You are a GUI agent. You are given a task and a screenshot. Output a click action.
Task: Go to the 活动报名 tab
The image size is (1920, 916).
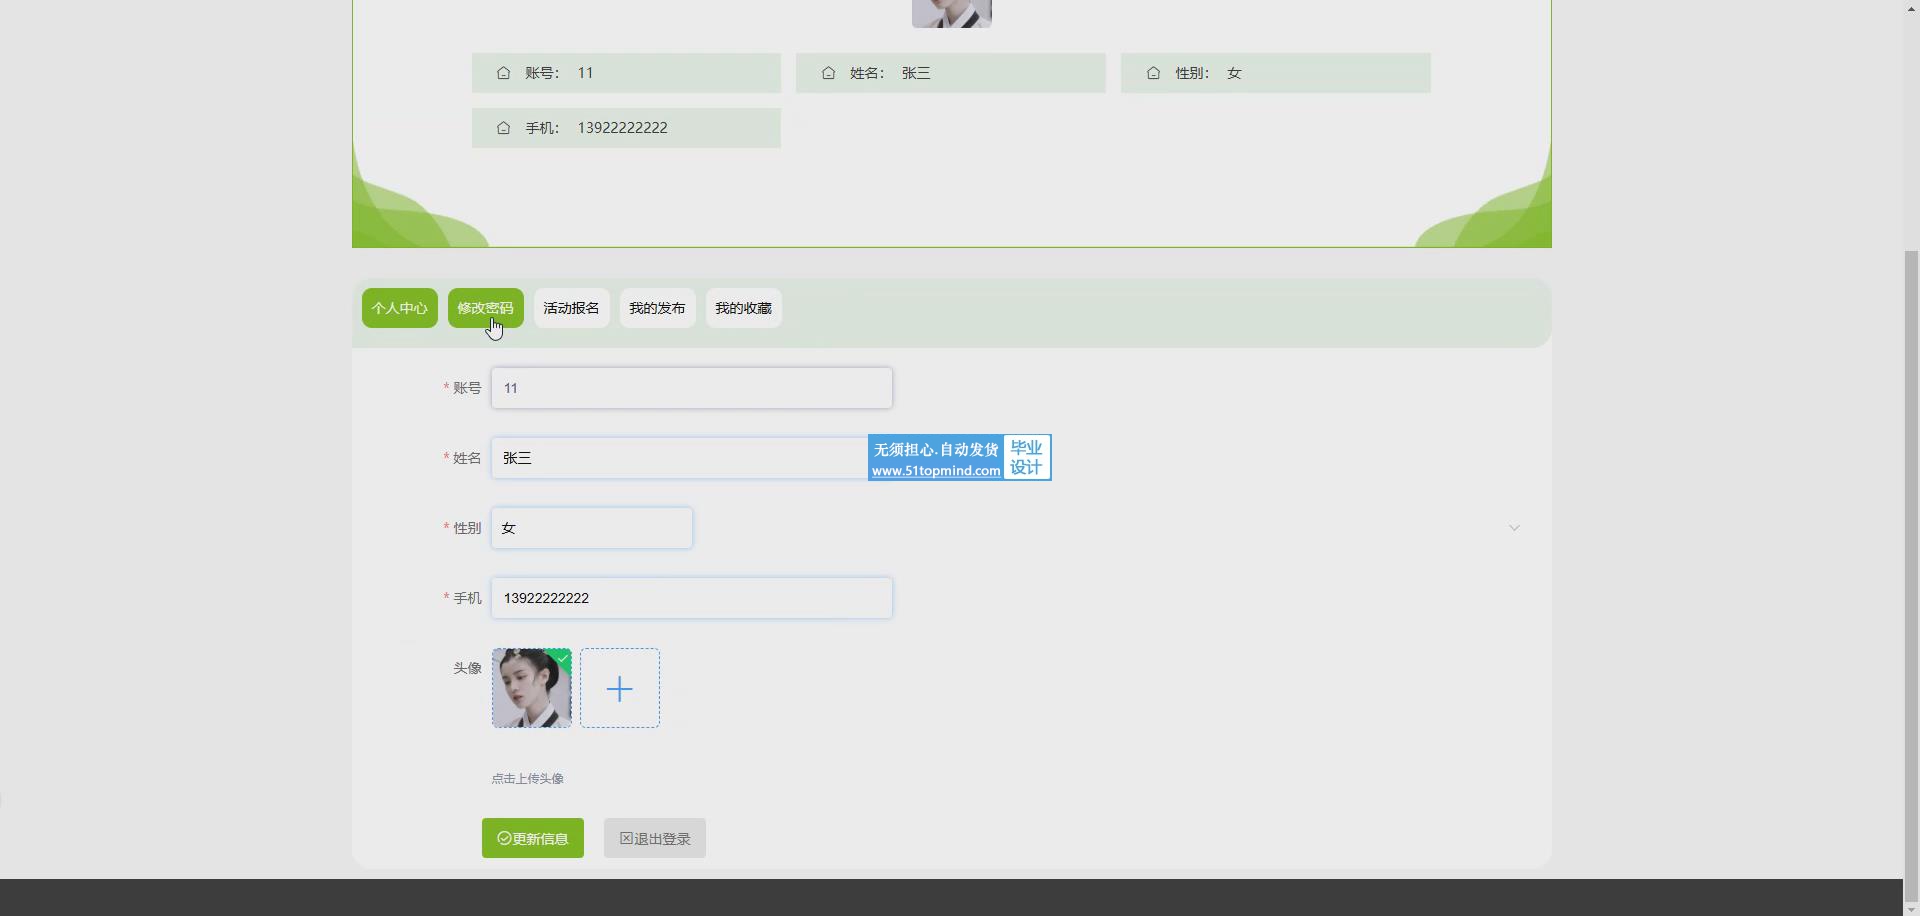pyautogui.click(x=571, y=308)
